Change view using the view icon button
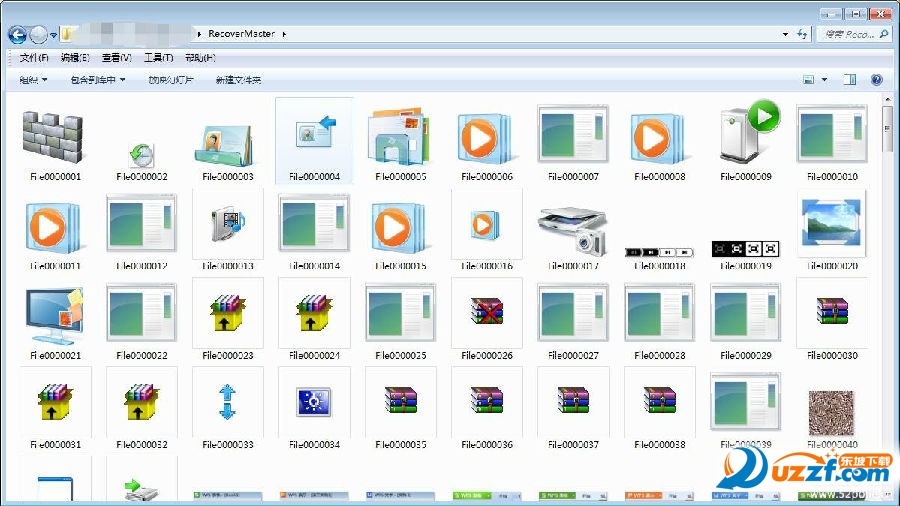The height and width of the screenshot is (506, 900). [x=809, y=80]
